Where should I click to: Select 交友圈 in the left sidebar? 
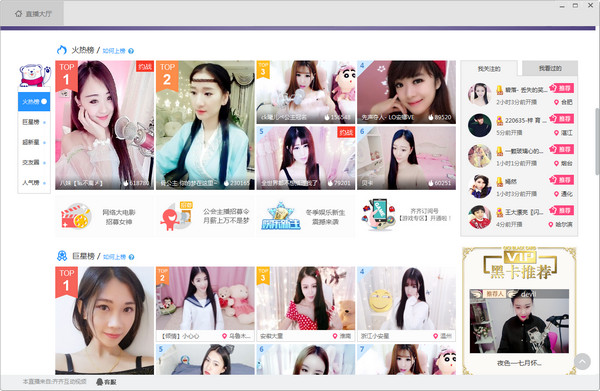click(x=34, y=163)
